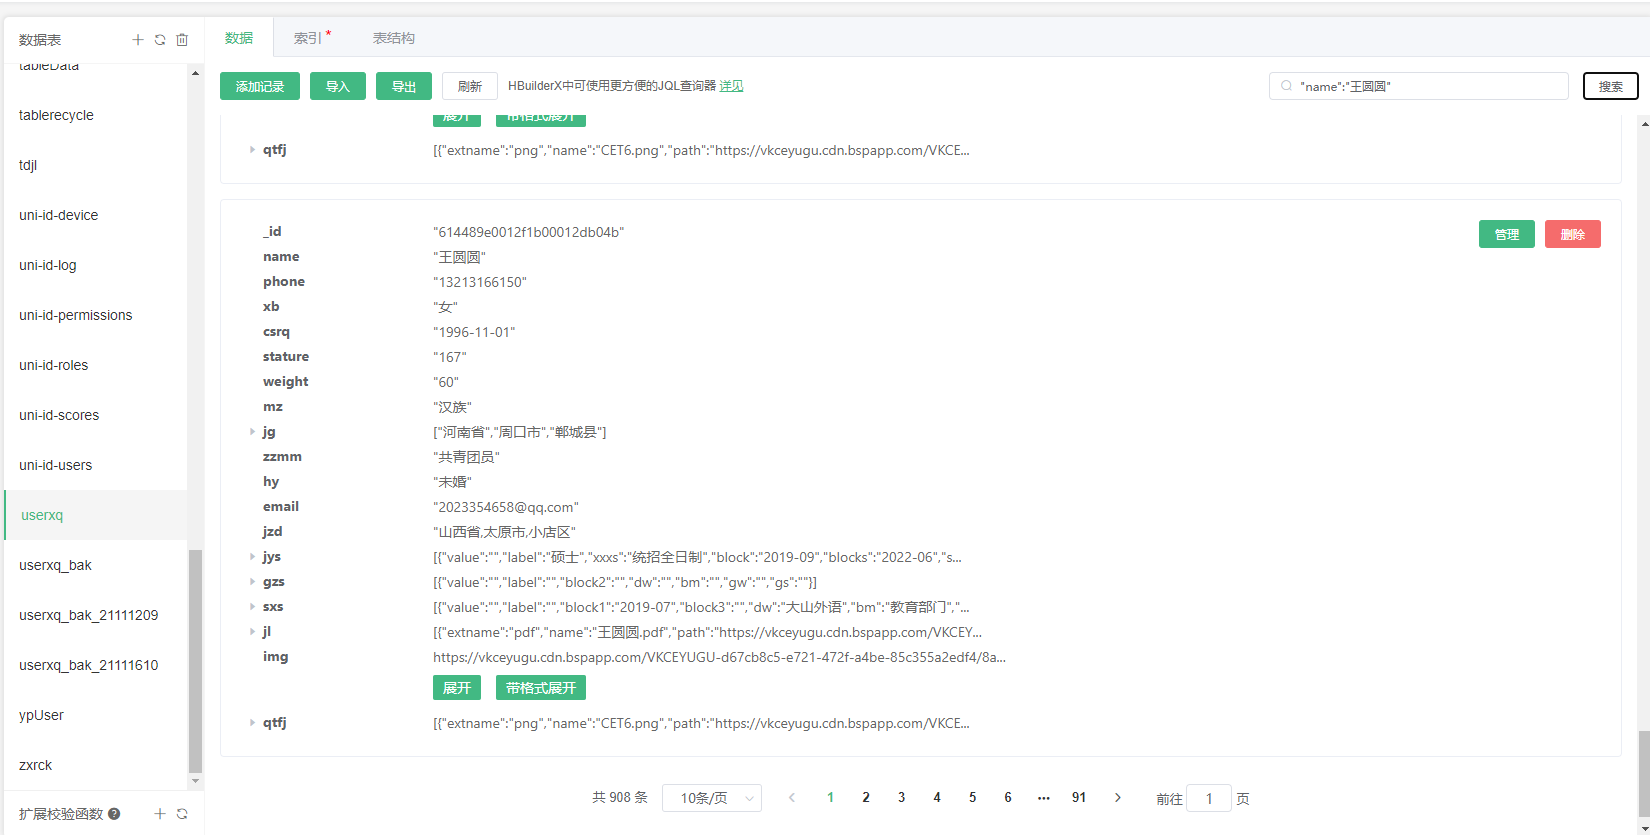Switch to the 表结构 tab

[394, 38]
